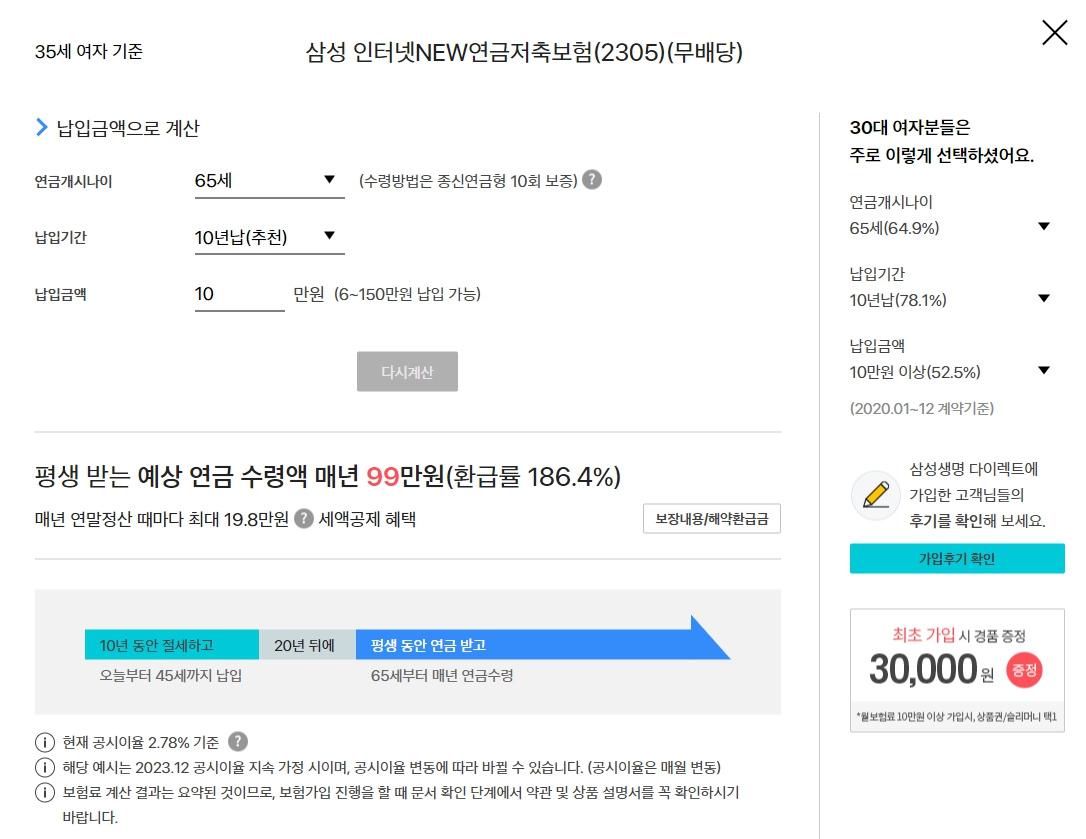Expand the 10만원 이상(52.5%) statistics dropdown
Image resolution: width=1086 pixels, height=839 pixels.
click(x=950, y=372)
